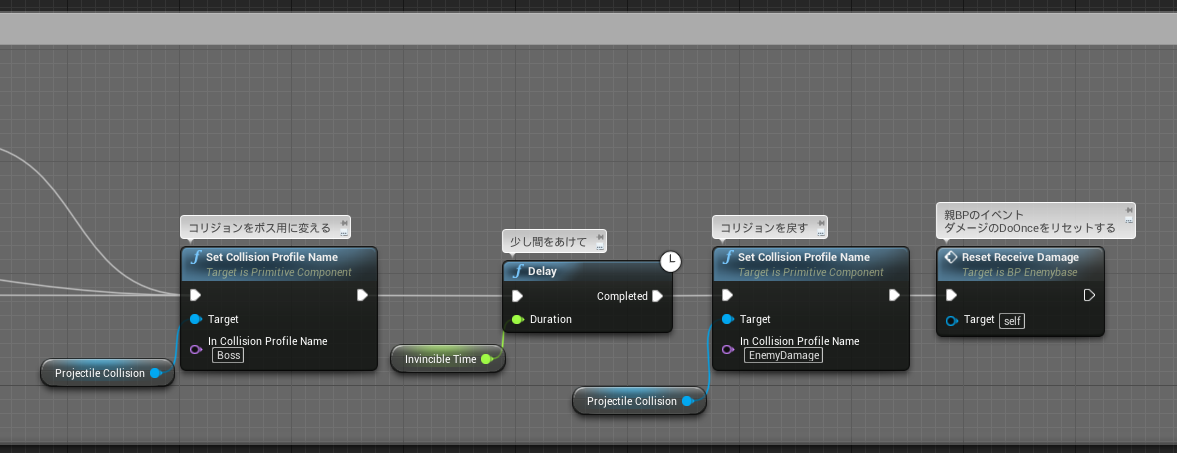Click exec input pin of EnemyDamage collision node
This screenshot has height=453, width=1177.
pyautogui.click(x=727, y=295)
